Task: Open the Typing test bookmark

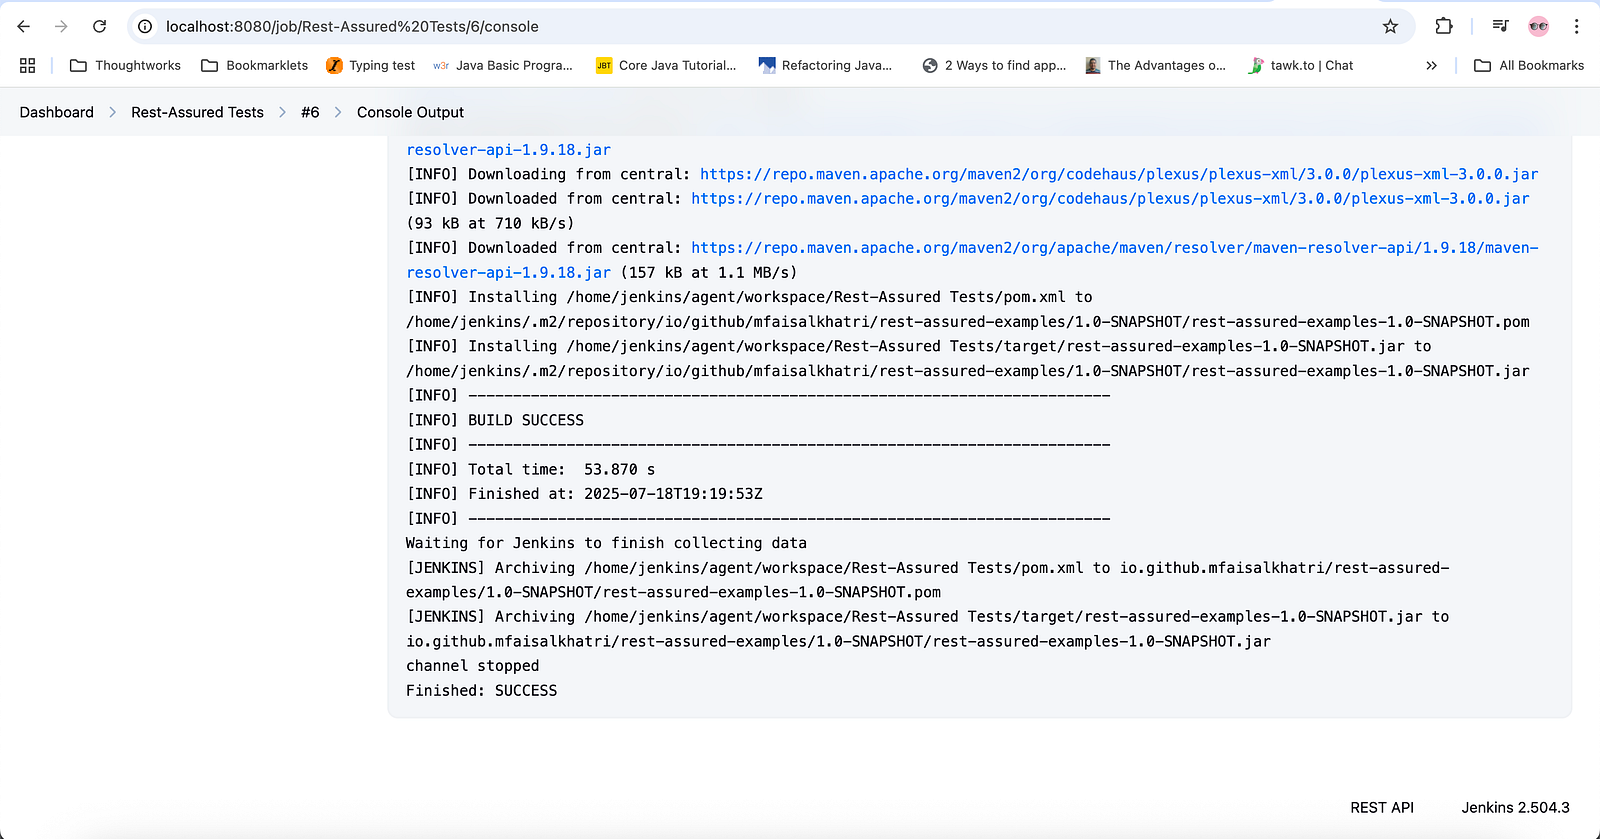Action: 371,65
